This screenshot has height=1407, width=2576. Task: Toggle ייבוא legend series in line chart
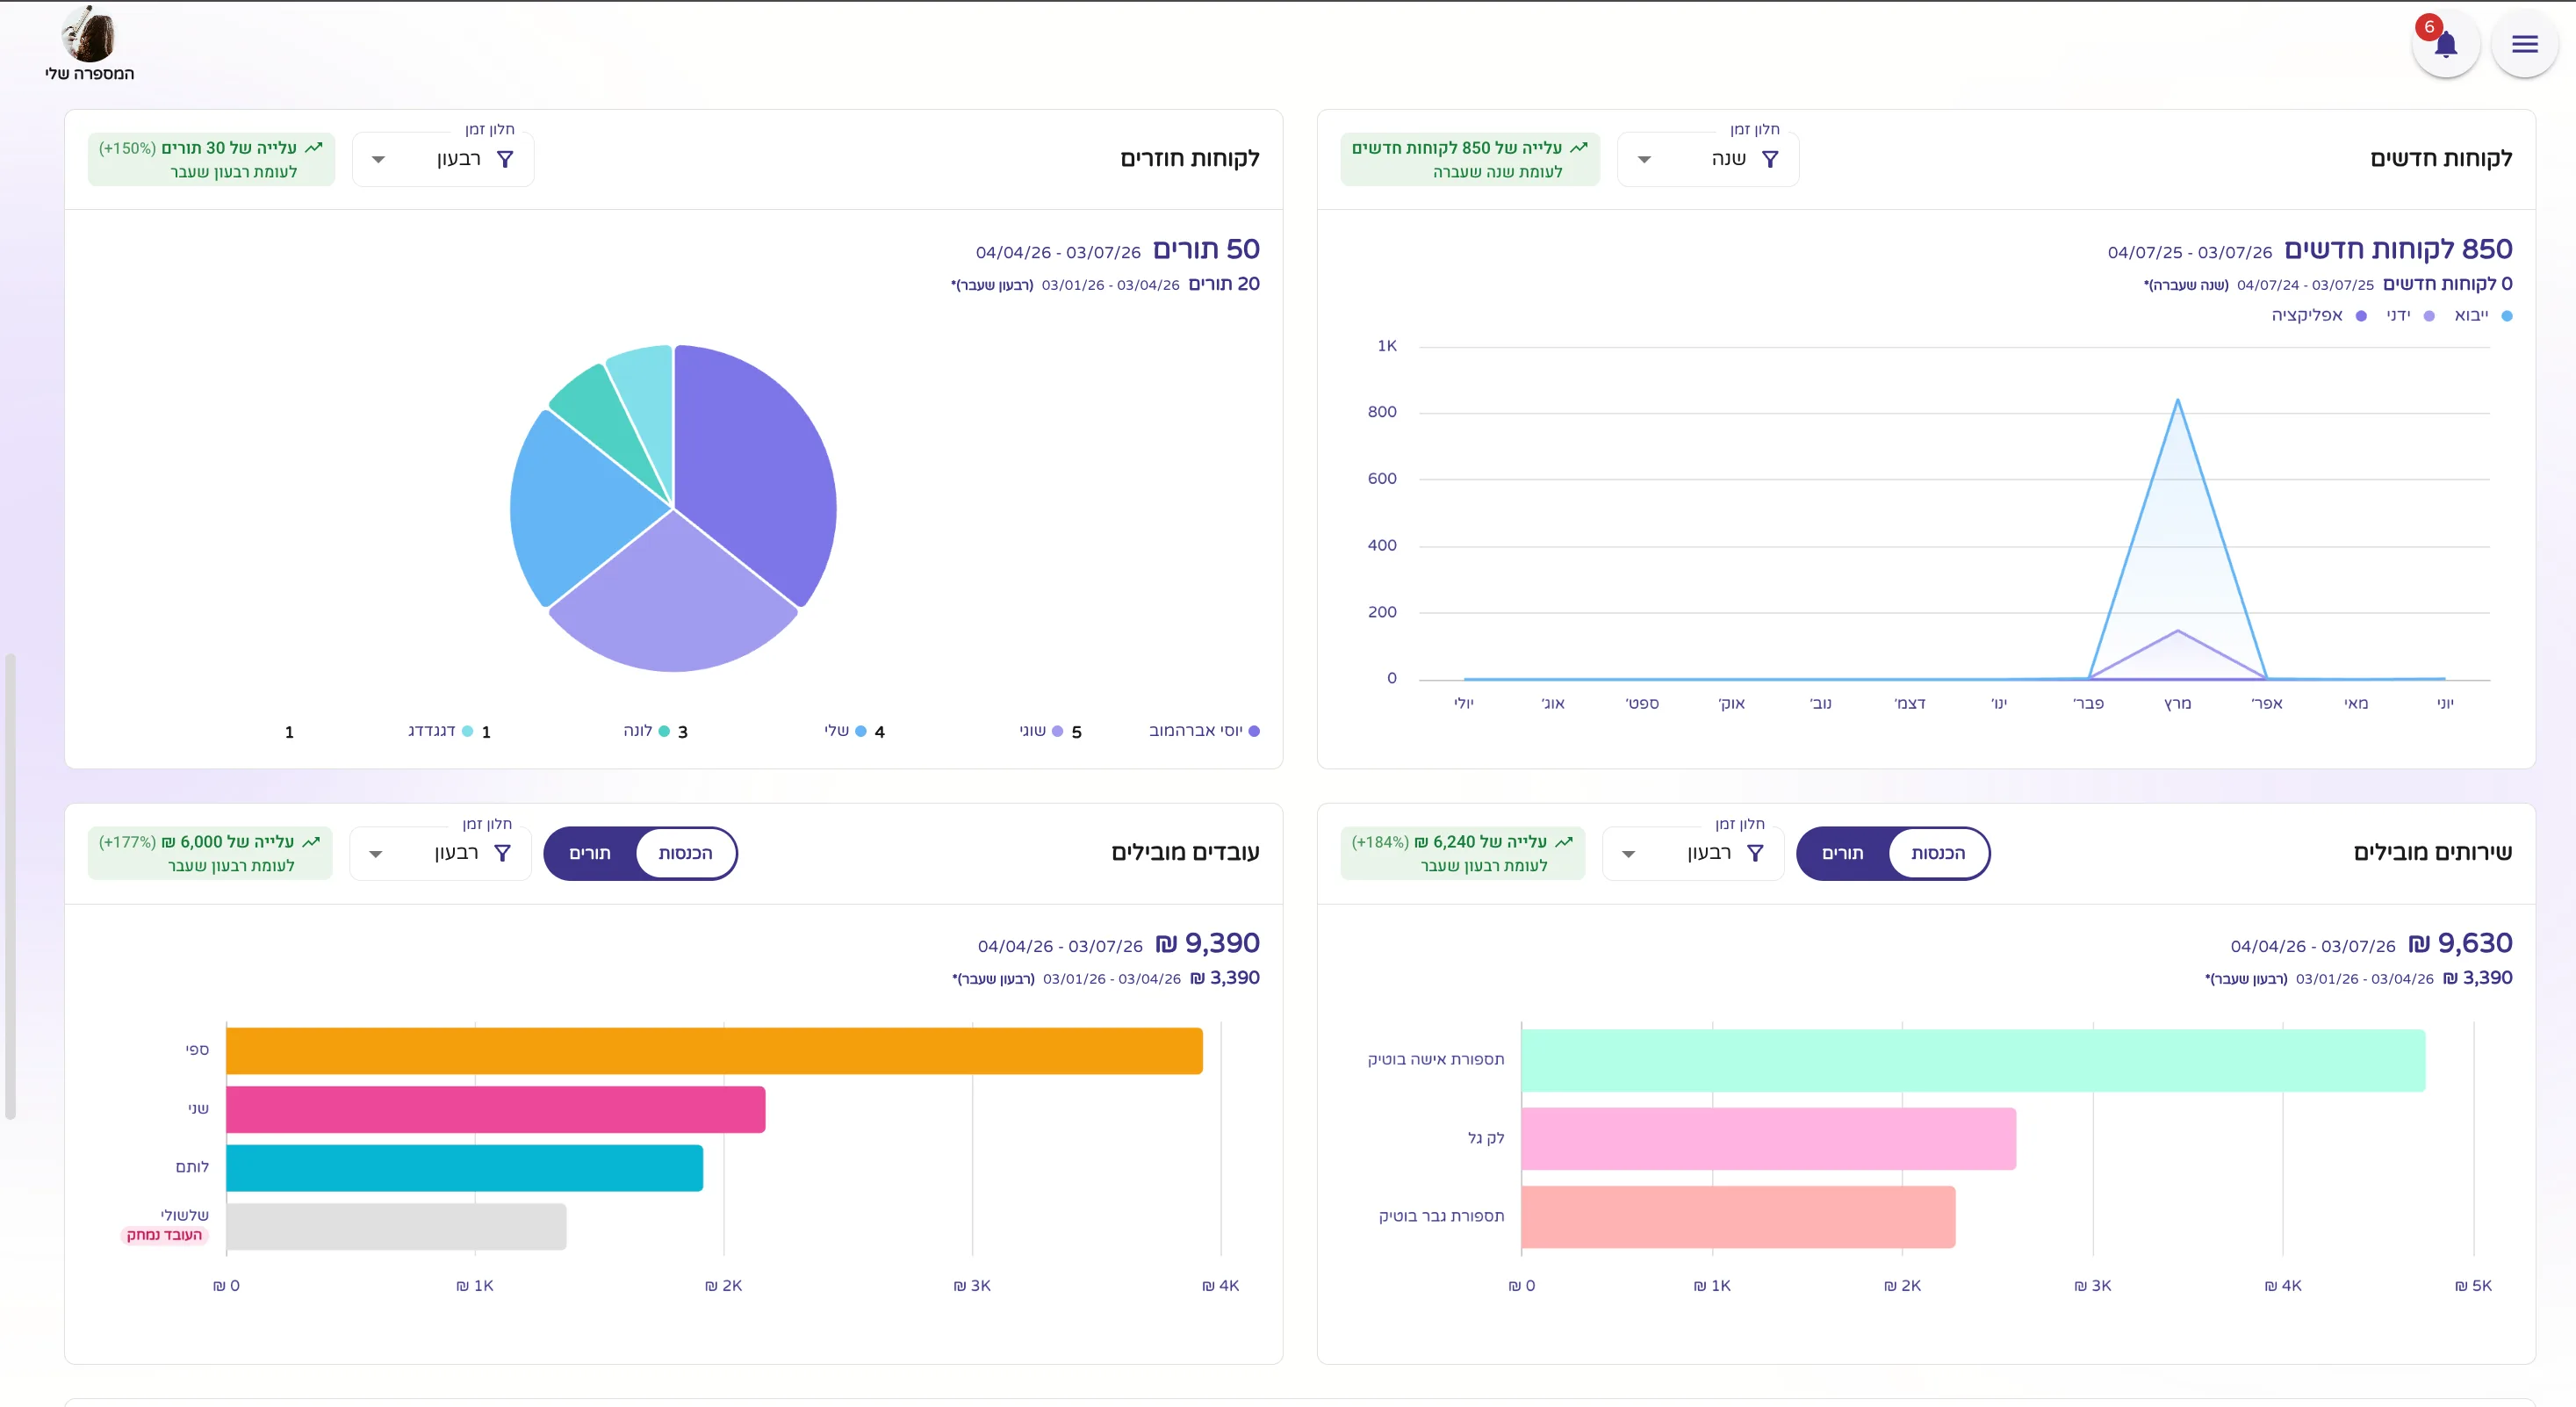(2482, 316)
